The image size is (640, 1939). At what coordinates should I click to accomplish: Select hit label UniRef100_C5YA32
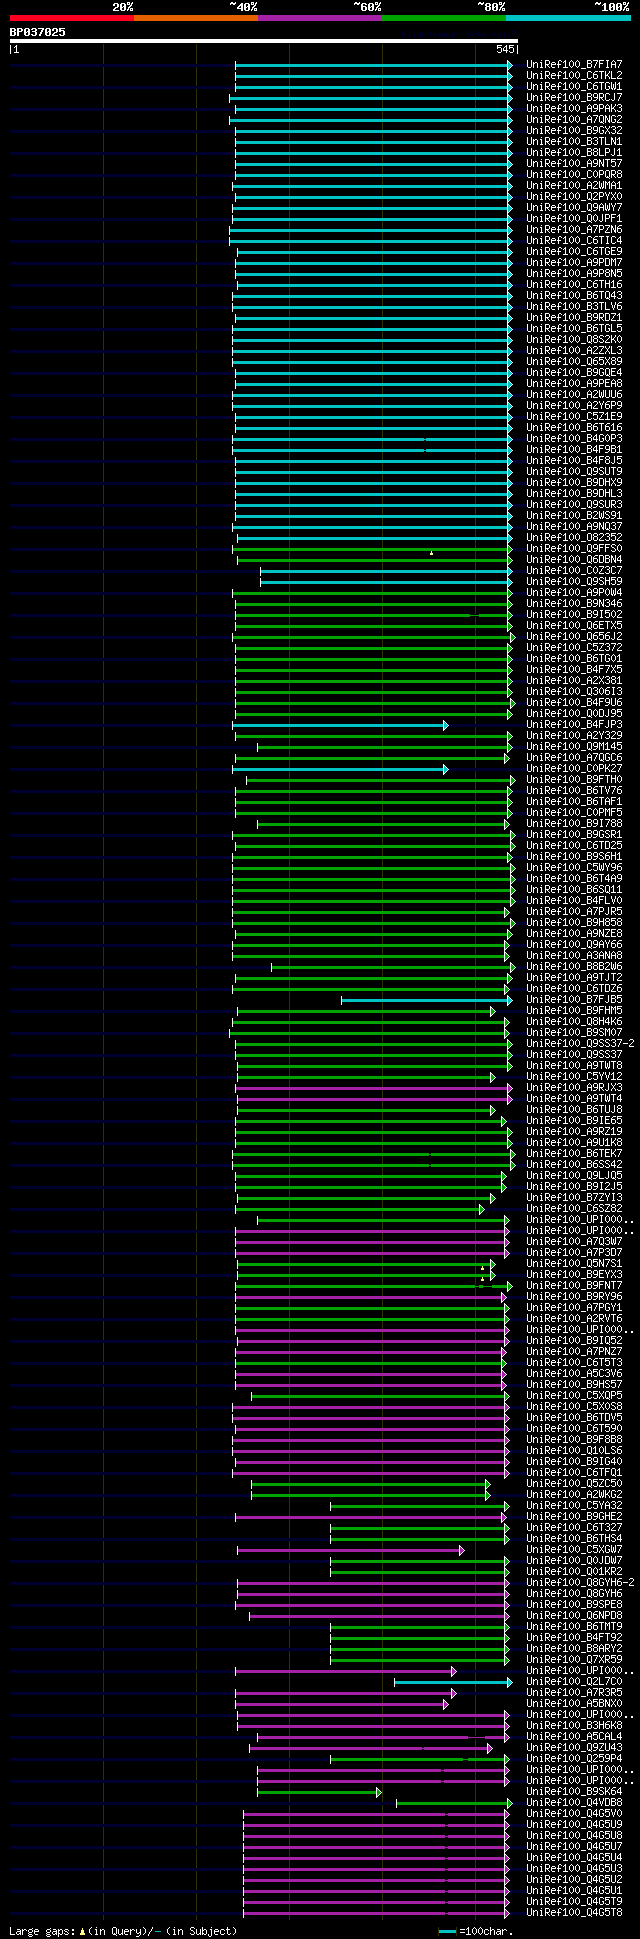(x=574, y=1505)
